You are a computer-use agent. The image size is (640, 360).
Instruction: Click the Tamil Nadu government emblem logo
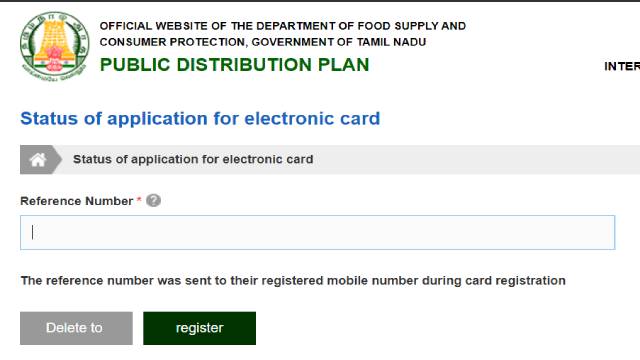55,47
